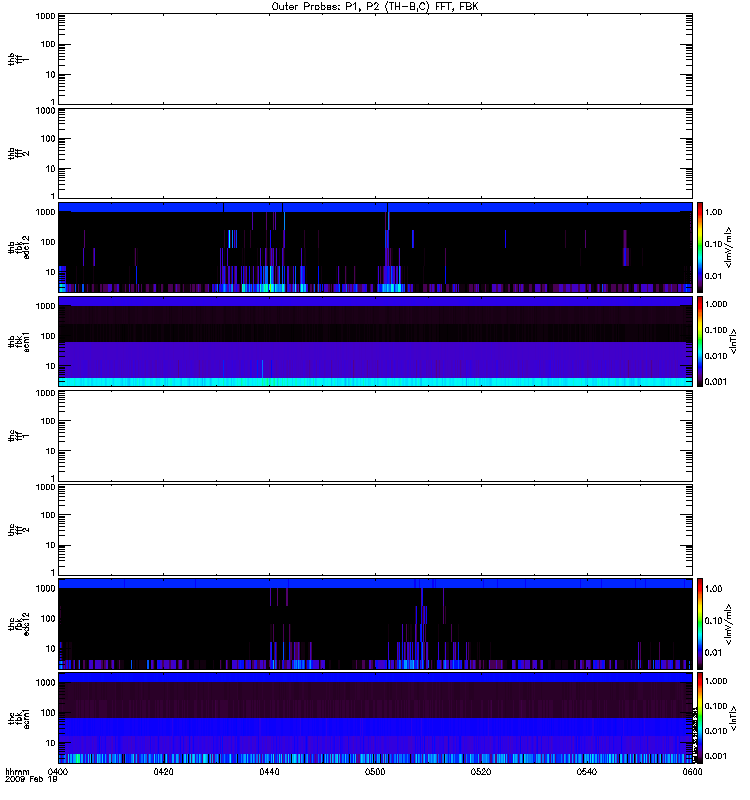Screen dimensions: 750x800
Task: Click the 'thc fbk scm1' panel label
Action: coord(18,718)
